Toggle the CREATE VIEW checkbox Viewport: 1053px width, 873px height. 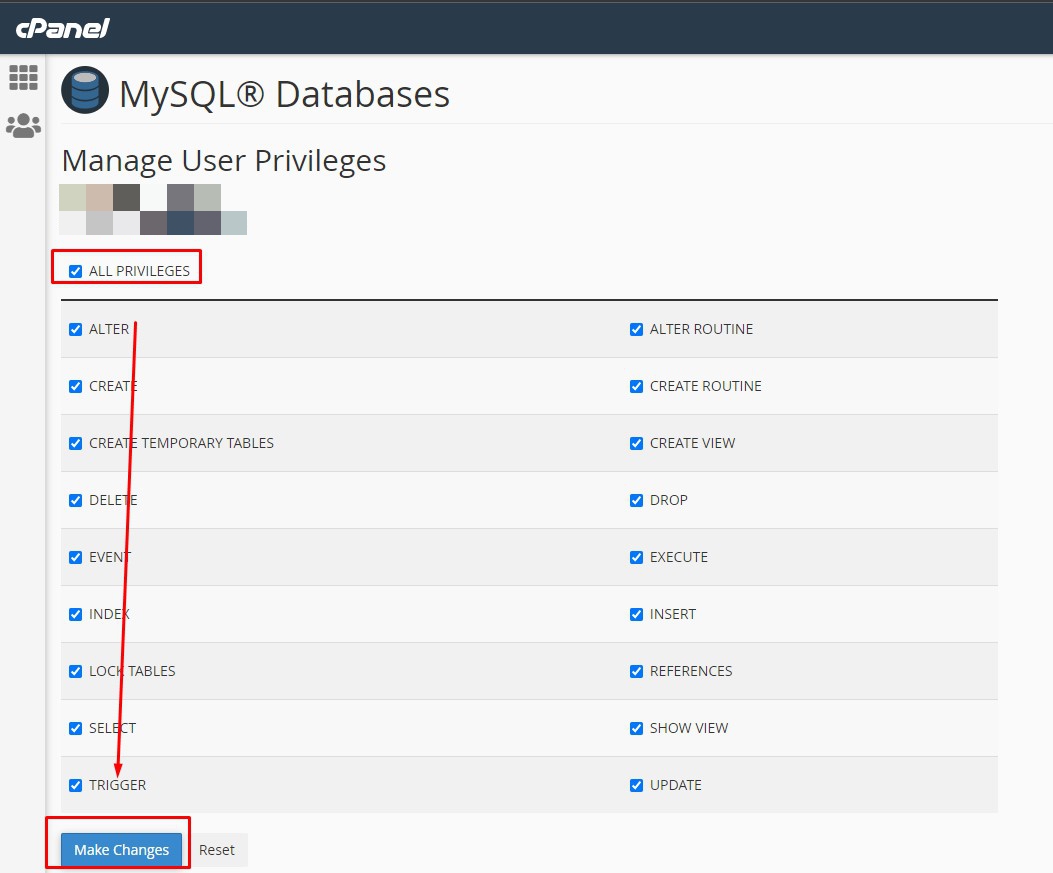click(x=636, y=443)
